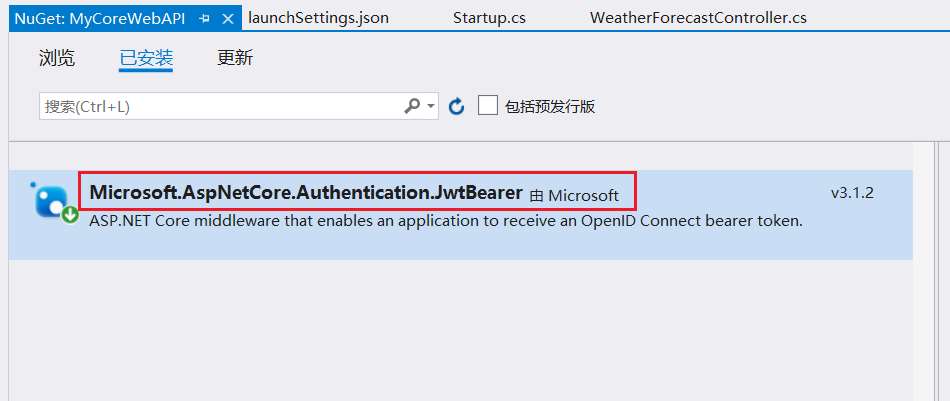Click the NuGet: MyCoreWebAPI tab title
This screenshot has height=401, width=950.
point(100,18)
